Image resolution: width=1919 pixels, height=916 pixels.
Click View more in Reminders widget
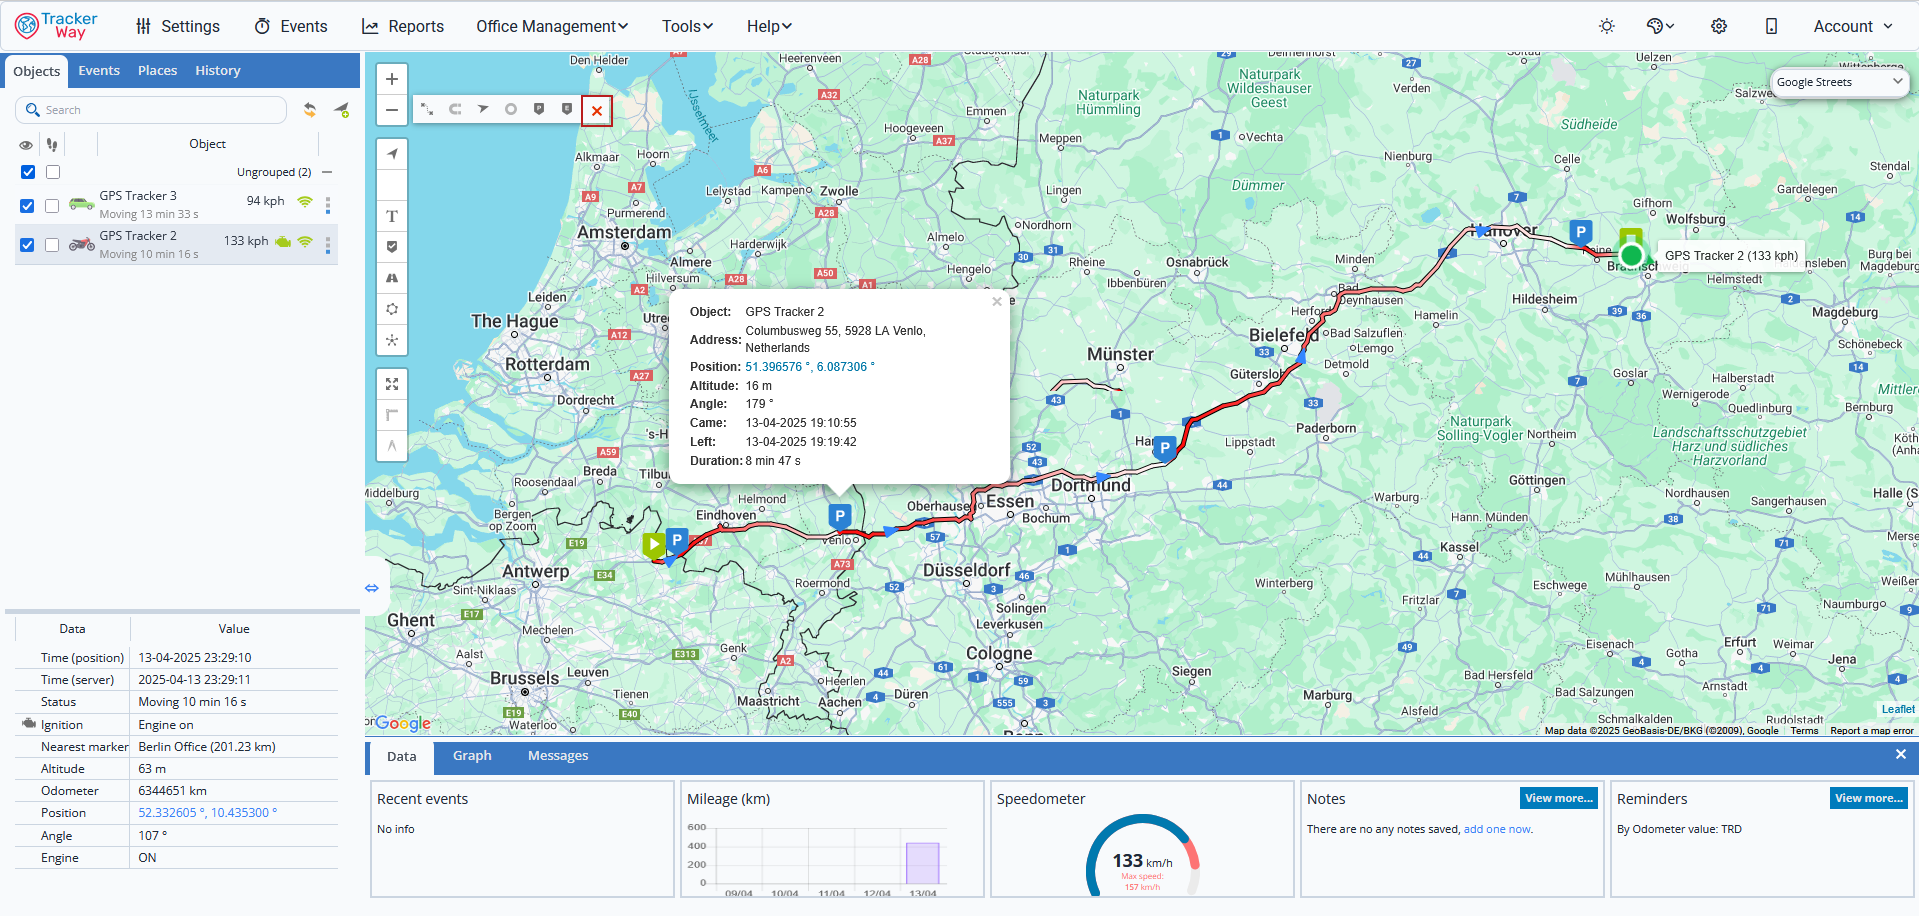1869,798
